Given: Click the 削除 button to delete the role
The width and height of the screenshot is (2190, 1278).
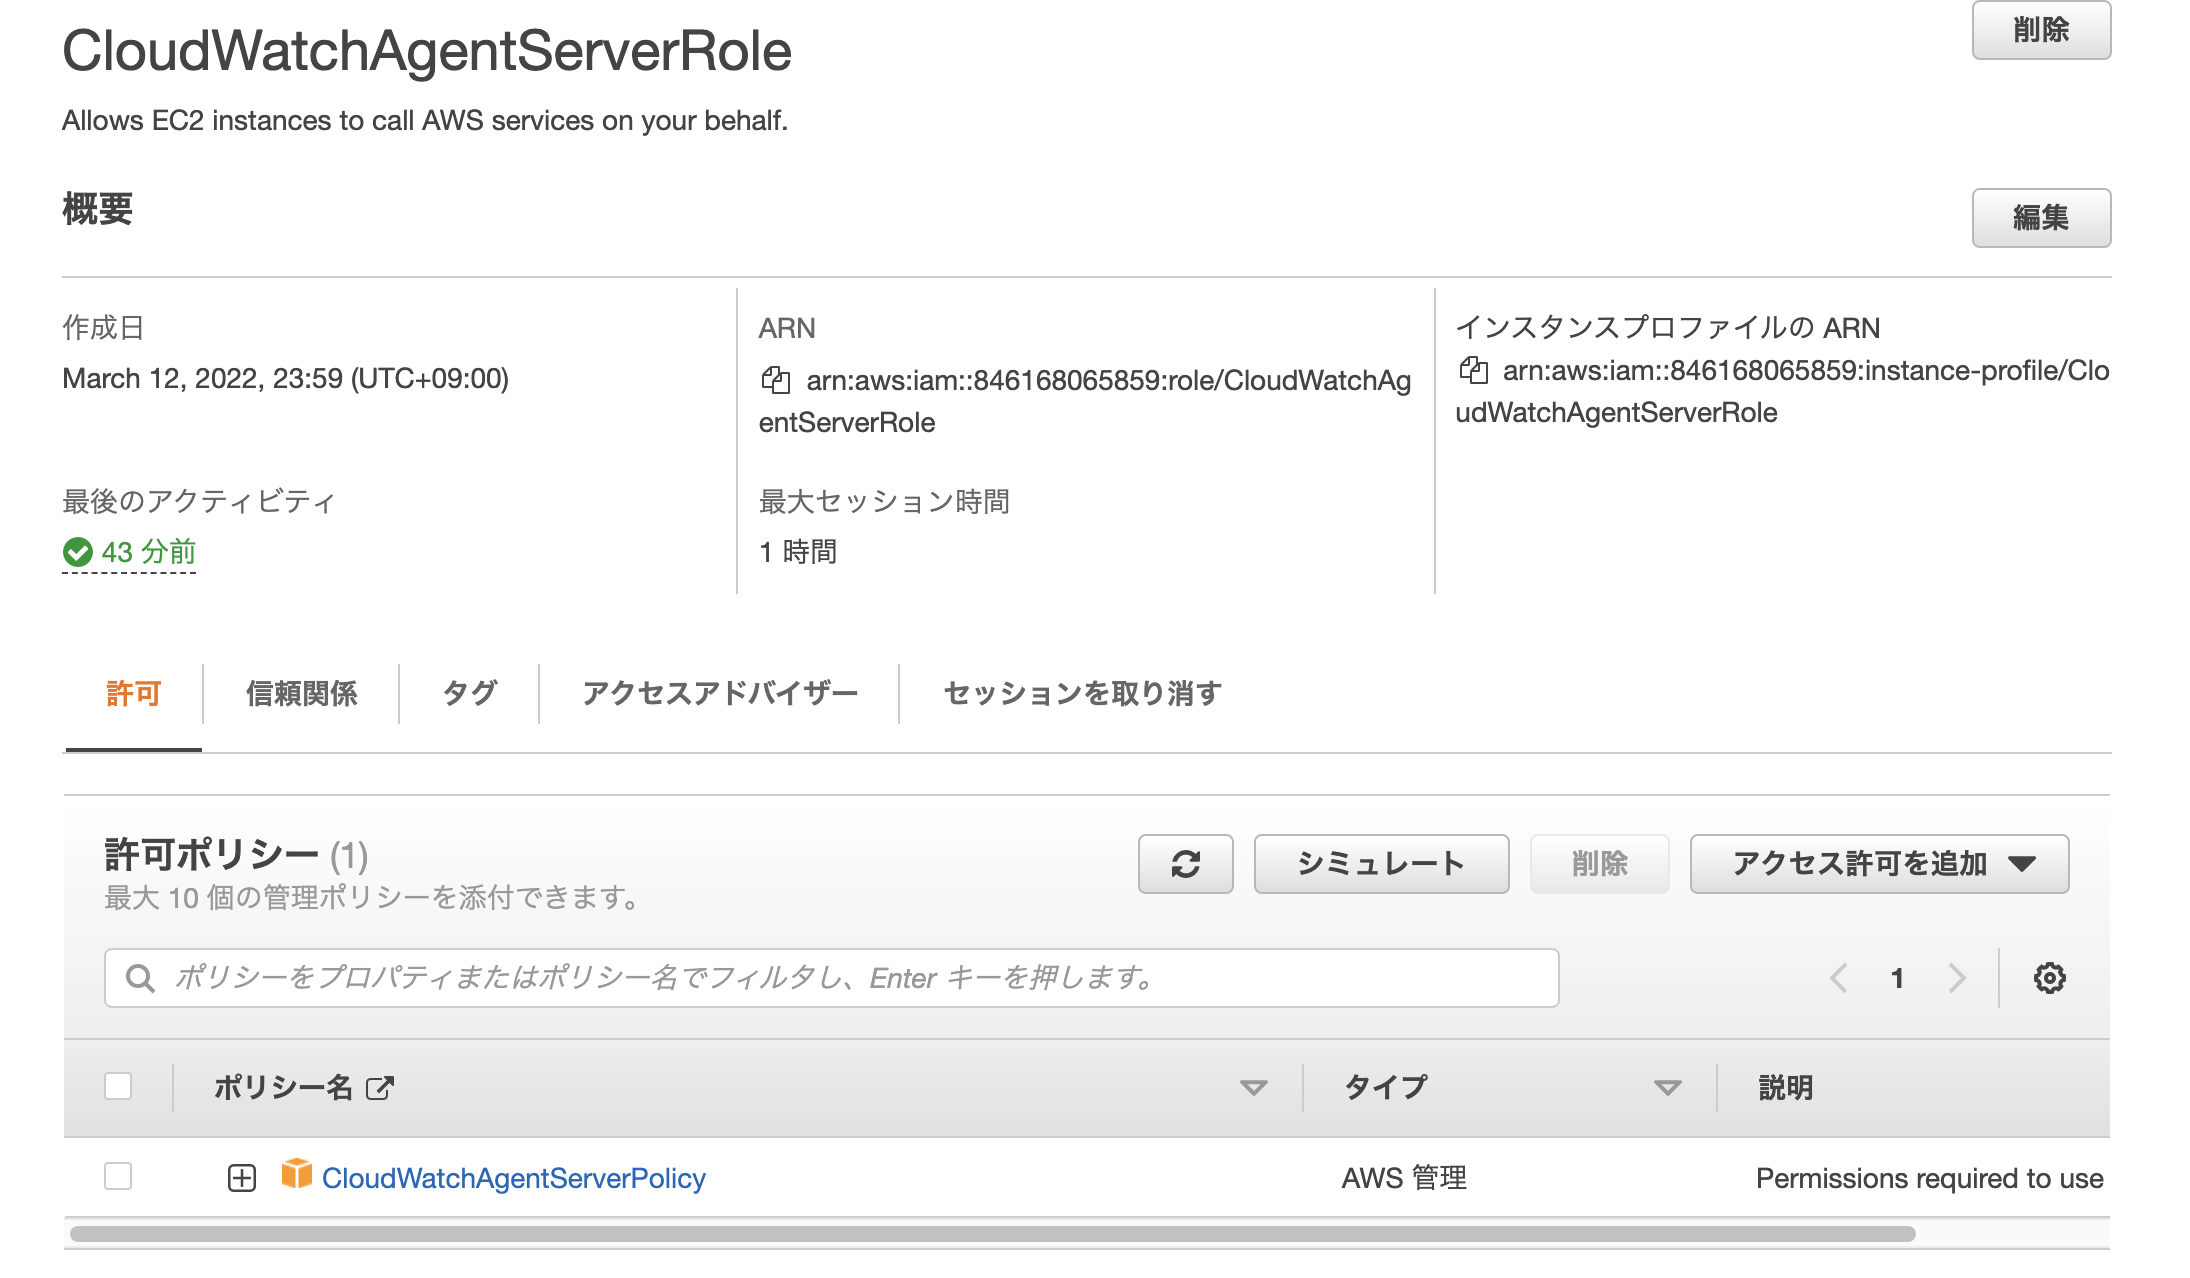Looking at the screenshot, I should click(x=2041, y=31).
